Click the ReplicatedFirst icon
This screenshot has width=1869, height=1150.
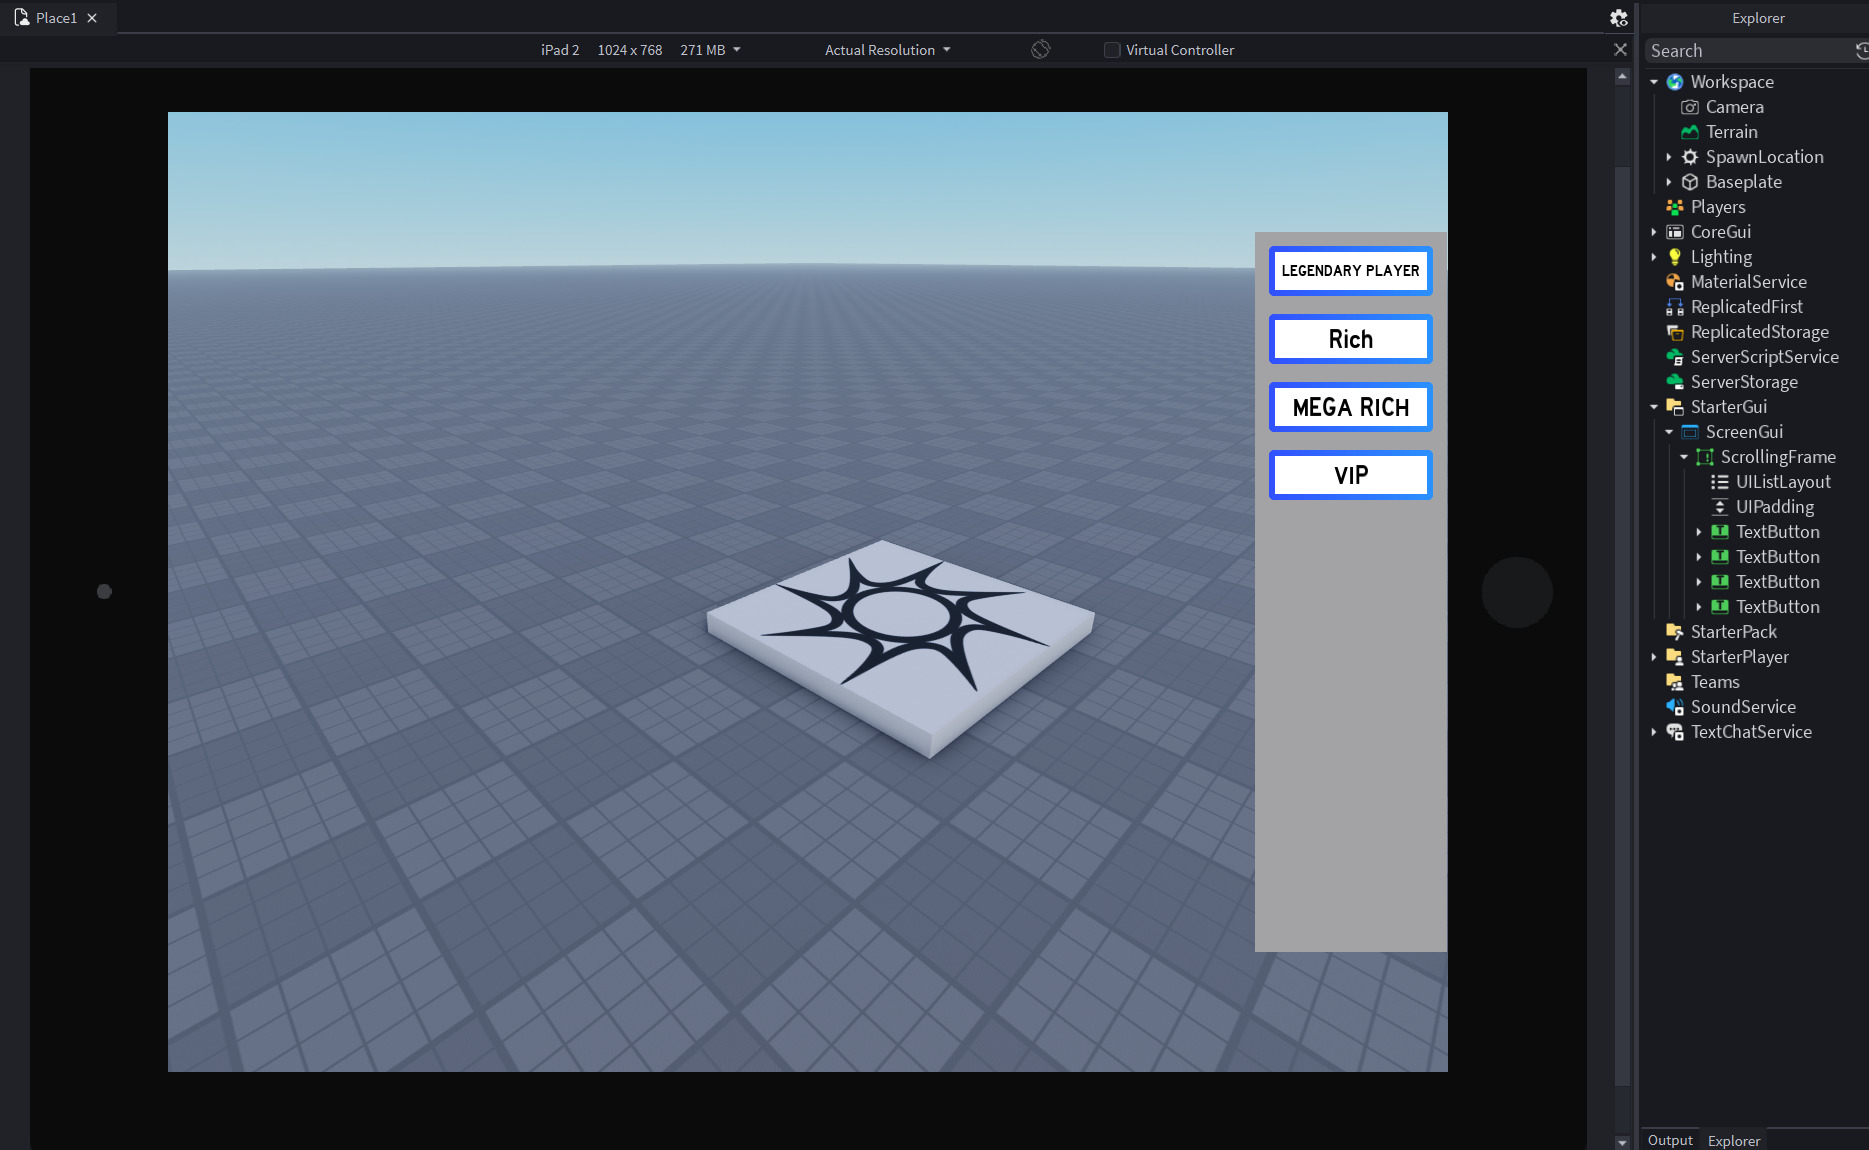[x=1675, y=307]
